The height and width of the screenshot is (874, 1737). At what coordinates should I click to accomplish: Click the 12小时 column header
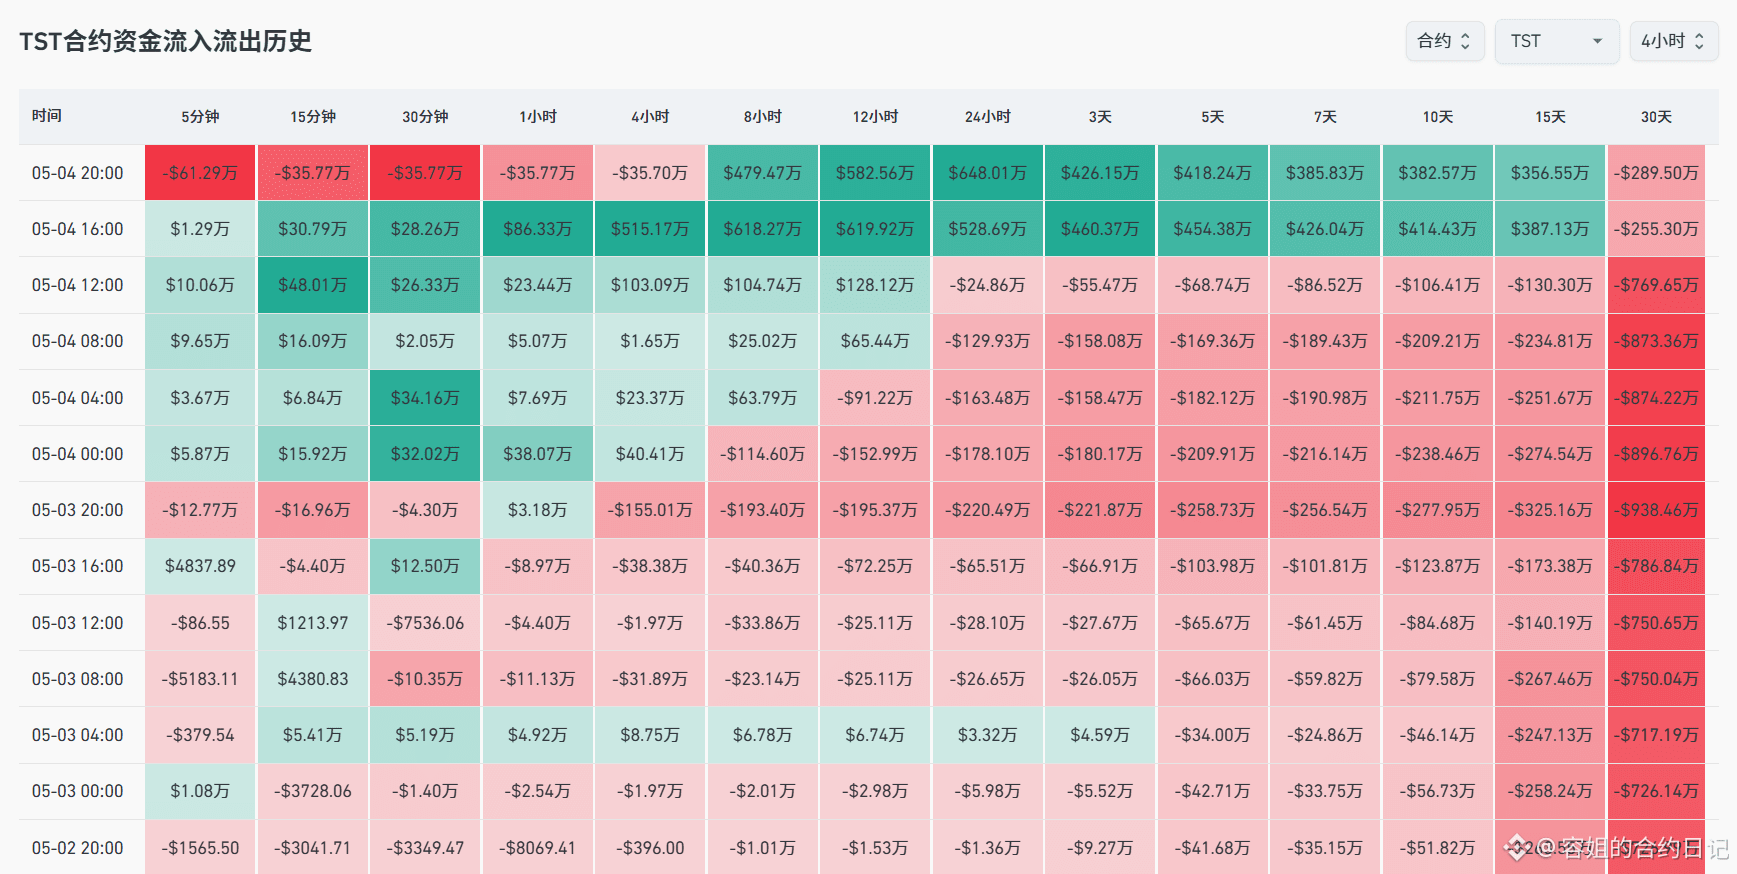pyautogui.click(x=875, y=117)
